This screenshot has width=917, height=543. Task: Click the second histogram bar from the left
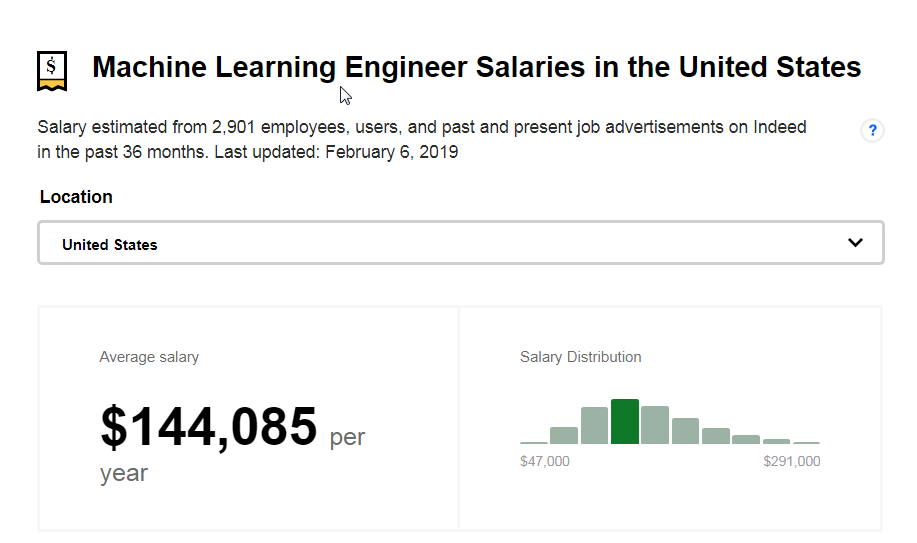564,435
